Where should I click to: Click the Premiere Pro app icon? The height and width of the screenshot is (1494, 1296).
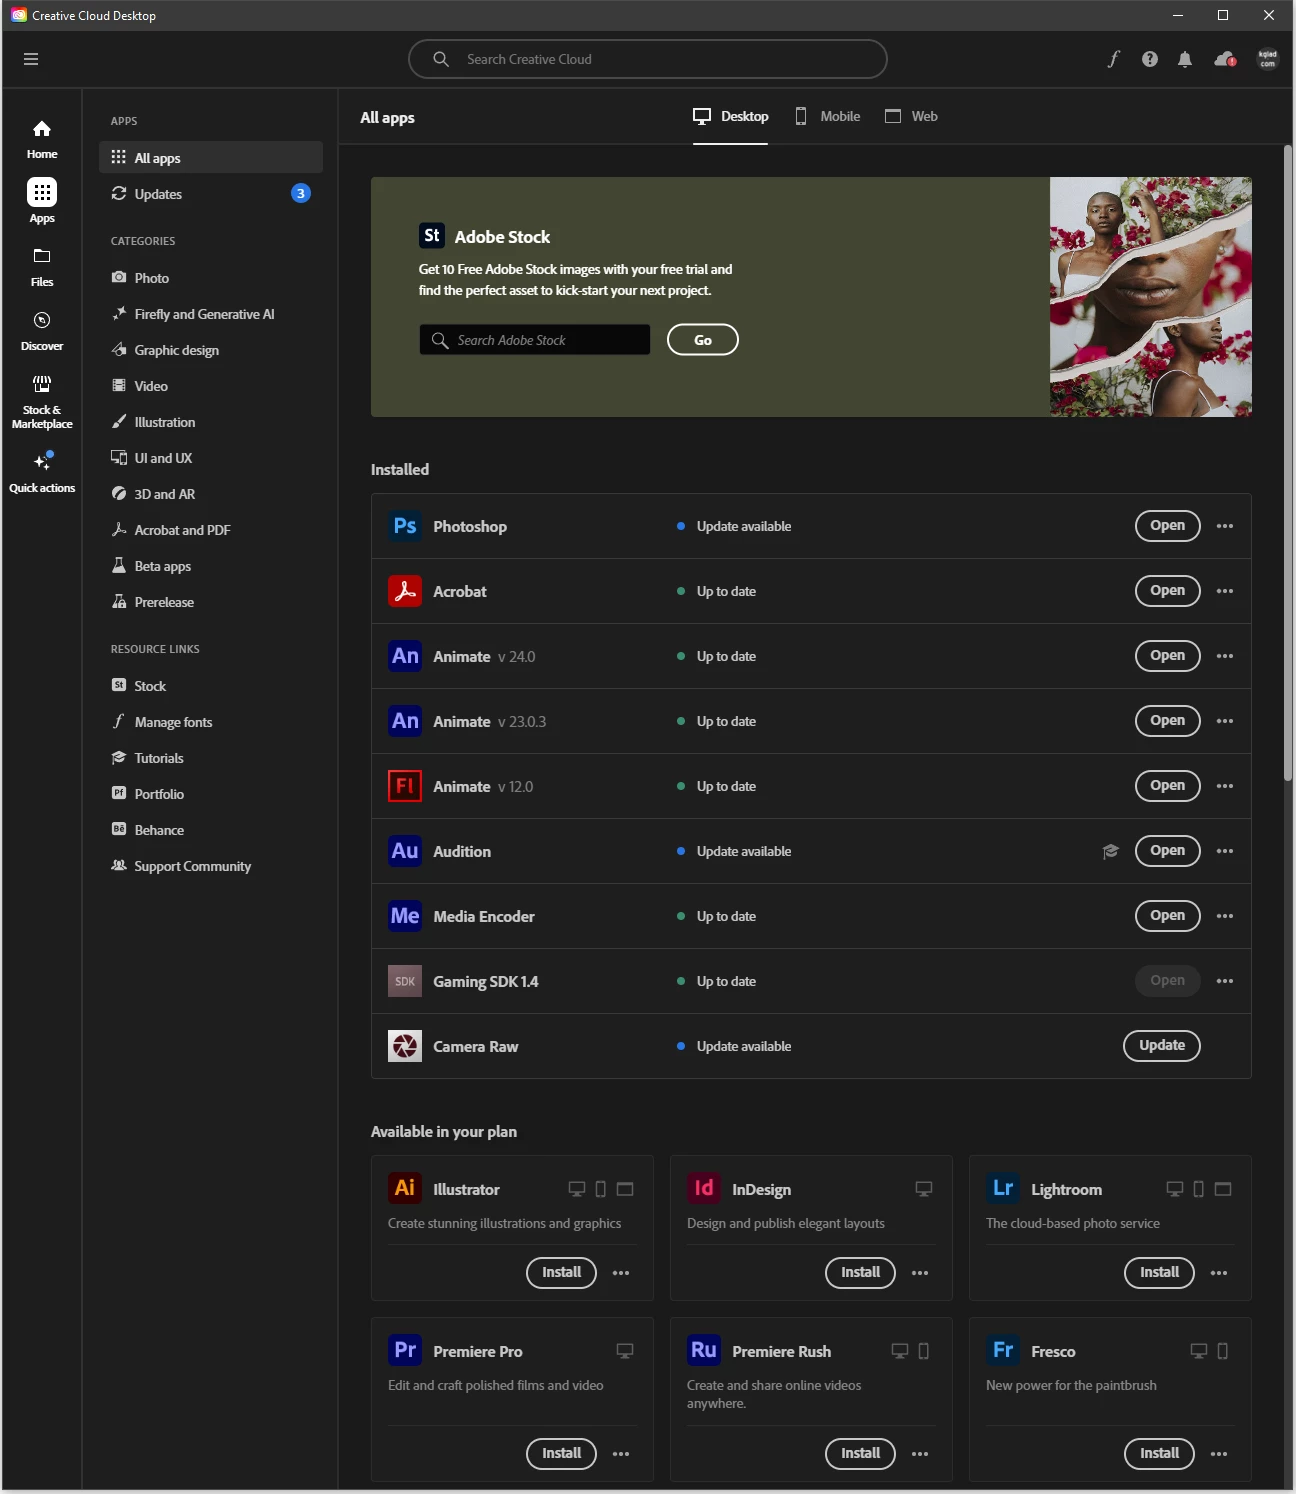pyautogui.click(x=405, y=1350)
